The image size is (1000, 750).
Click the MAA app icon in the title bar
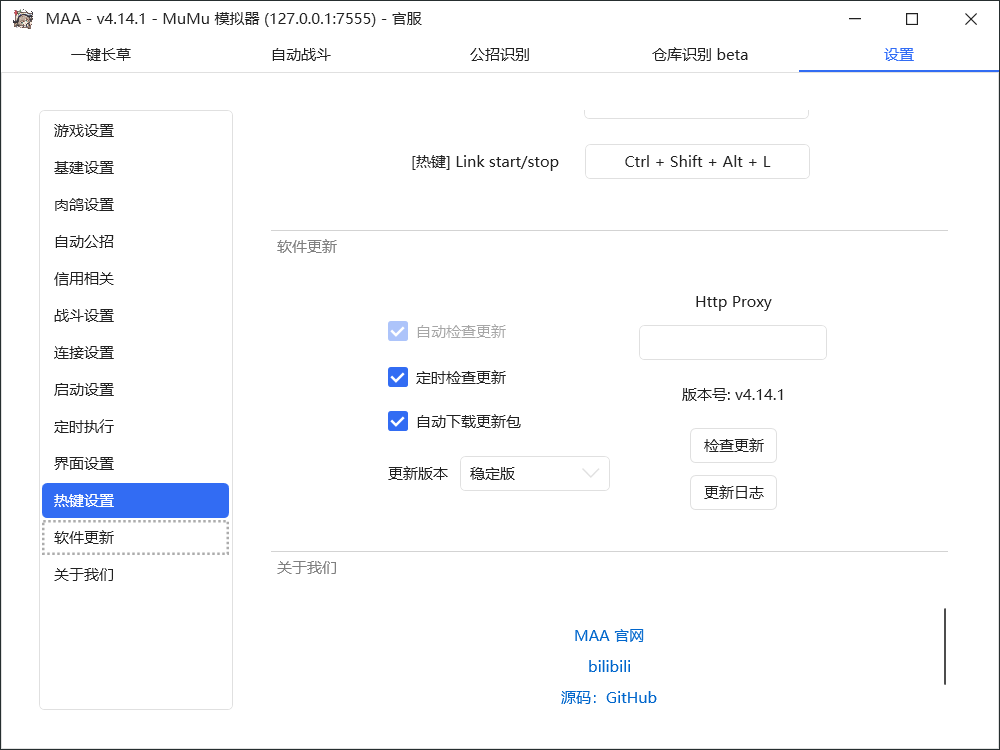(x=23, y=19)
